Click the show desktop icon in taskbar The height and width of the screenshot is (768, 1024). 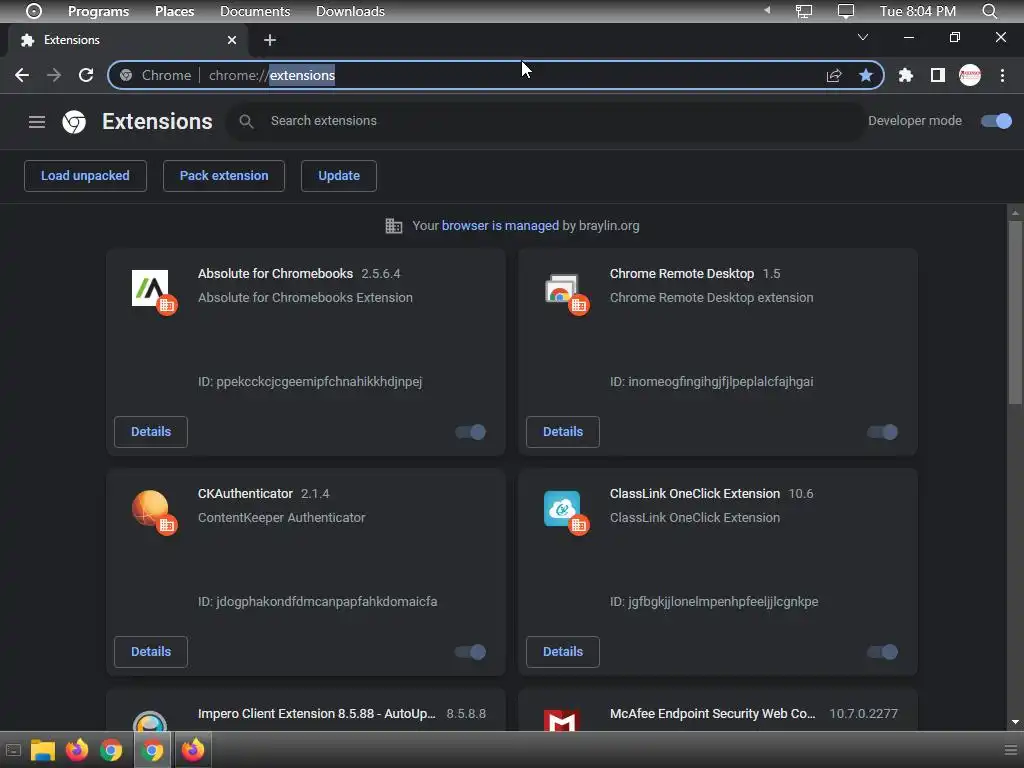point(13,750)
